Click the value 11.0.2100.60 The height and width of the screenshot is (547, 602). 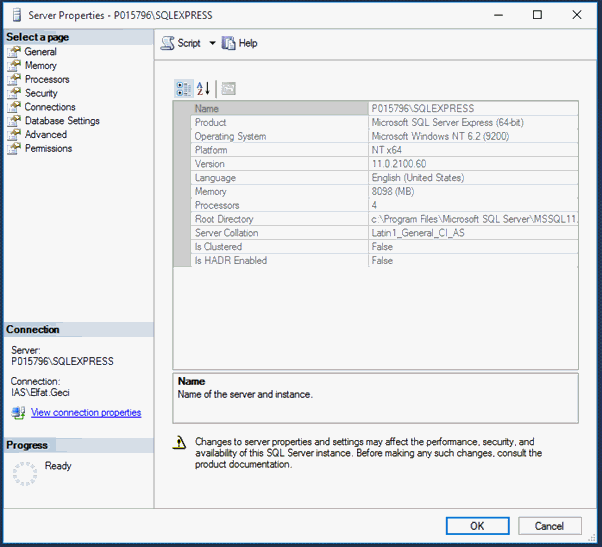click(399, 164)
